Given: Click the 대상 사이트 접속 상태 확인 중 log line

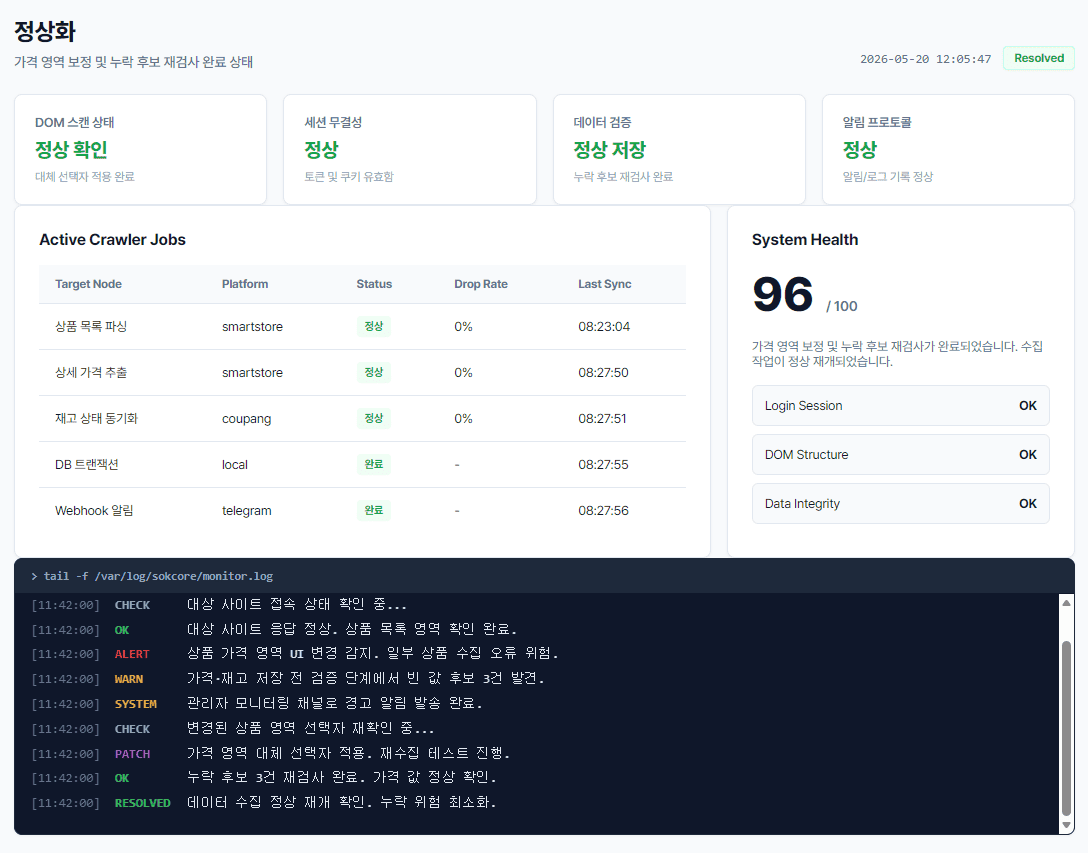Looking at the screenshot, I should click(297, 605).
